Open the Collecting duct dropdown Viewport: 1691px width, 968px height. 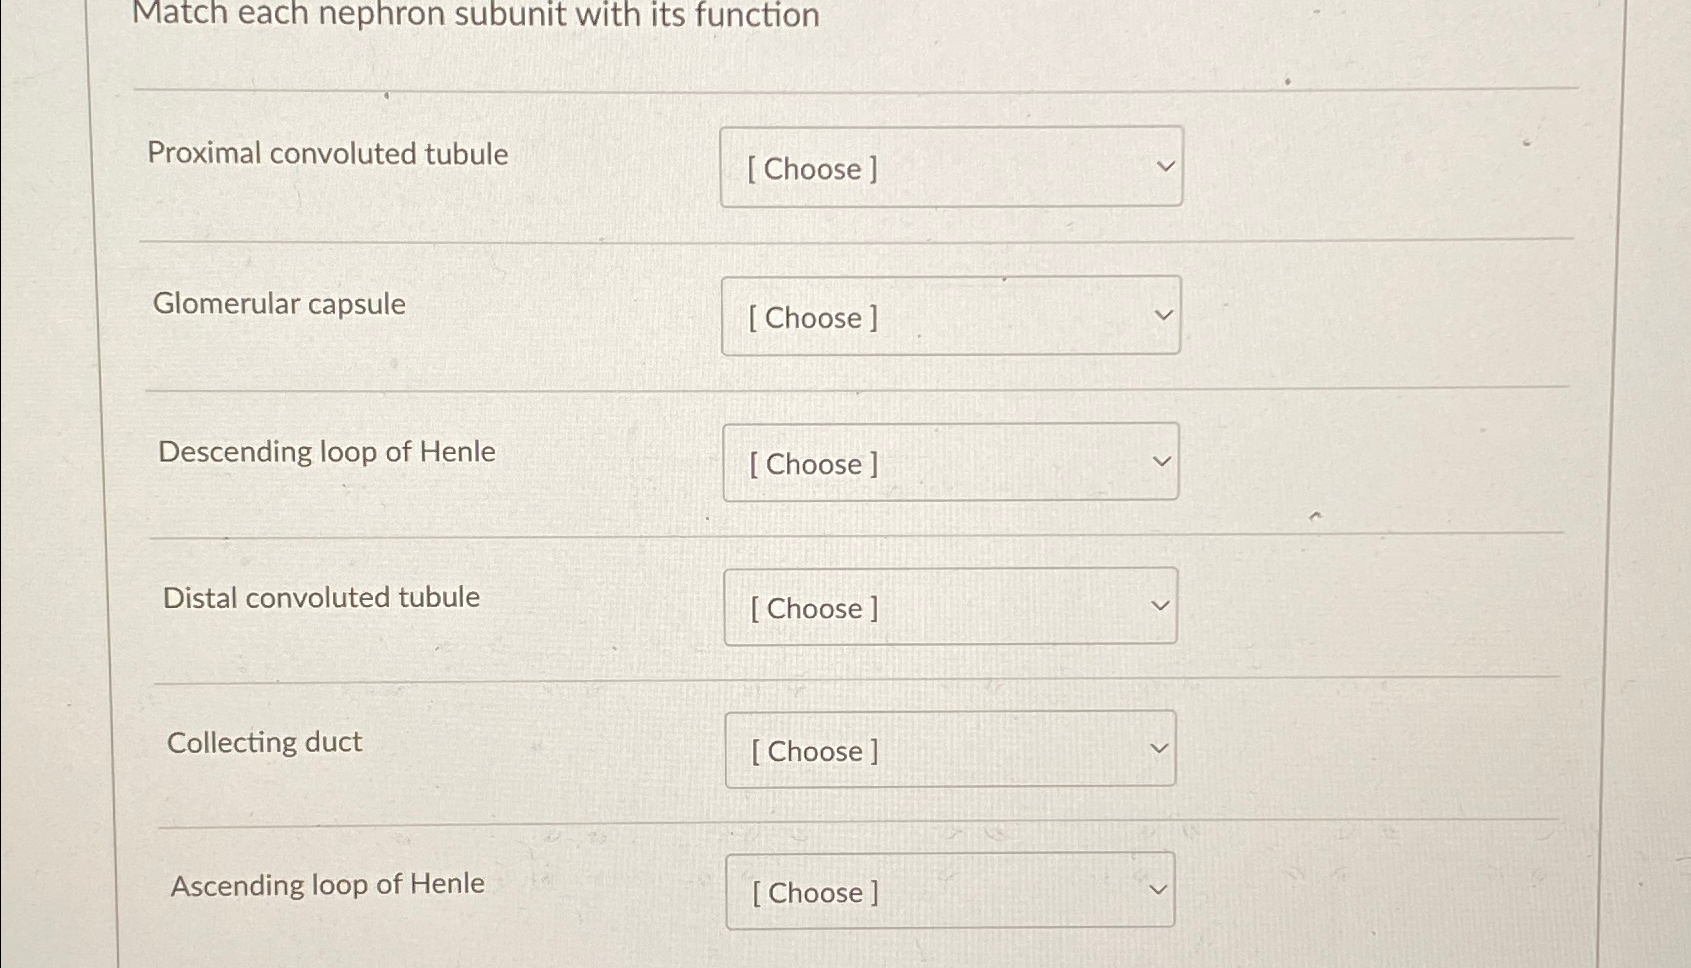(x=950, y=749)
